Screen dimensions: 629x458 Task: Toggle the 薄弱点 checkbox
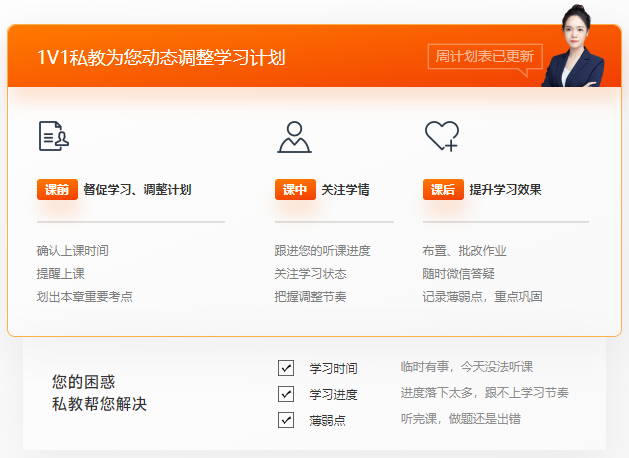click(286, 419)
